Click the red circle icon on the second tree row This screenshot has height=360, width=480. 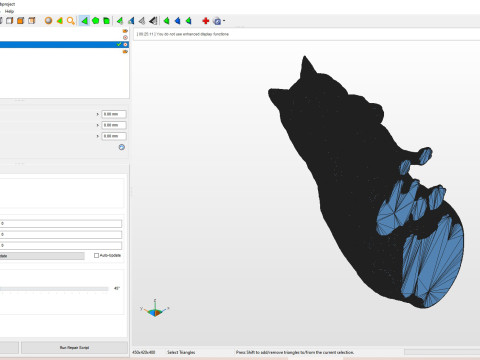(125, 38)
